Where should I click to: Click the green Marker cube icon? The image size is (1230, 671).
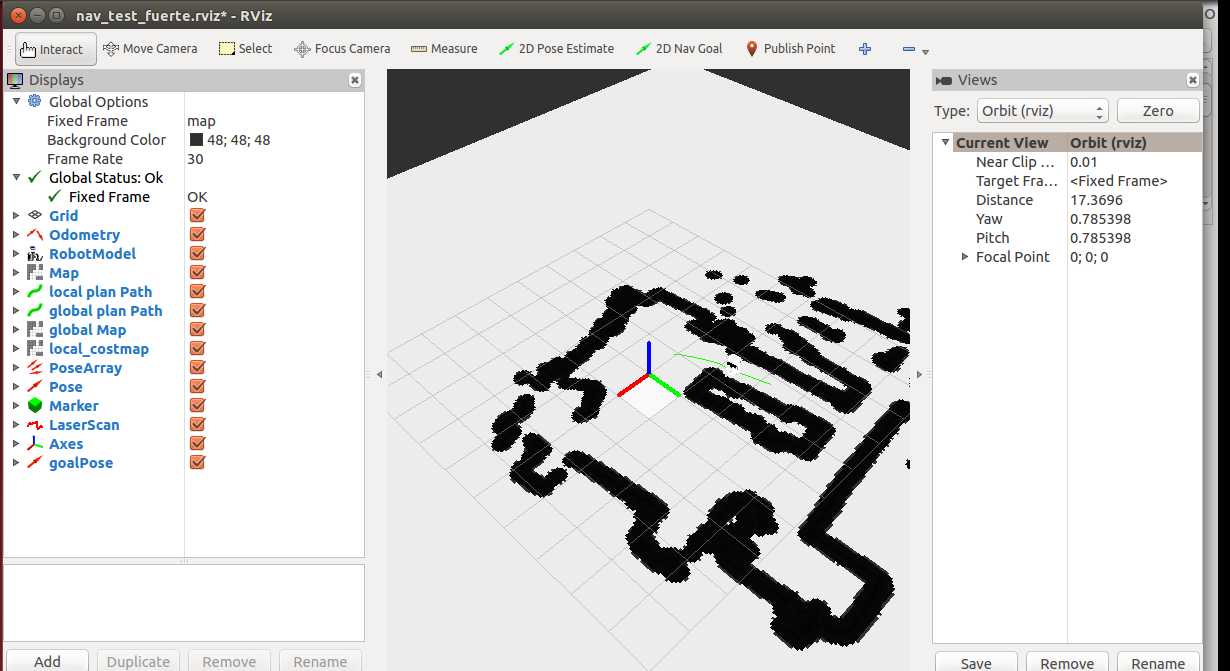[34, 406]
